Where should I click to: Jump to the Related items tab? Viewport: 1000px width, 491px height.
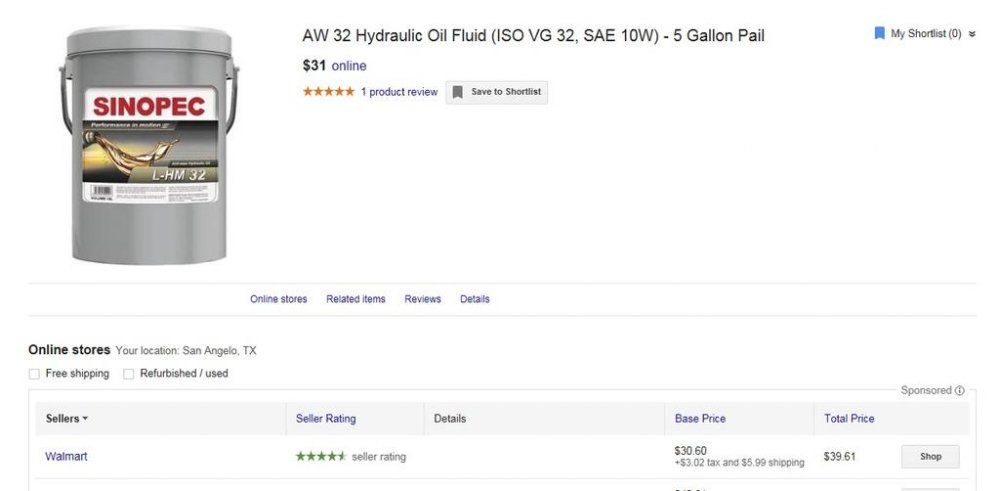pos(355,299)
